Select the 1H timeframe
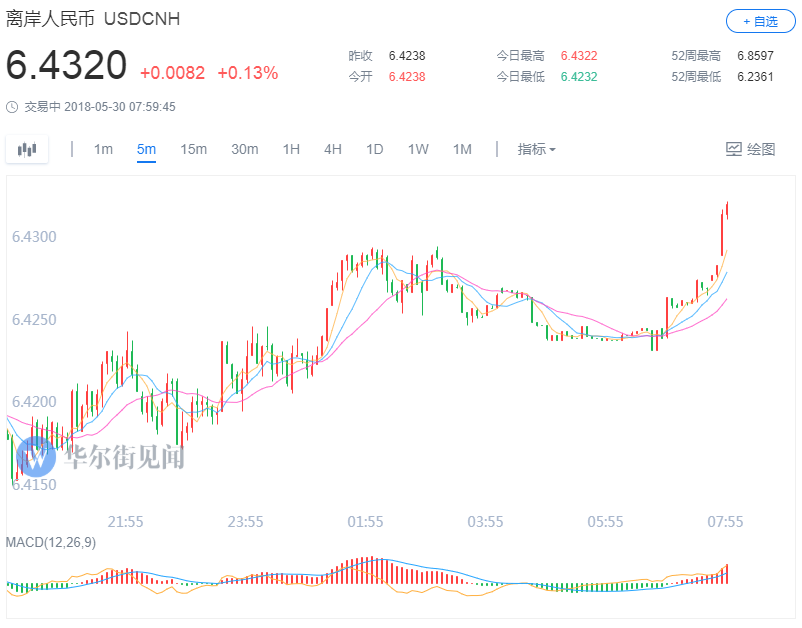 pos(291,149)
